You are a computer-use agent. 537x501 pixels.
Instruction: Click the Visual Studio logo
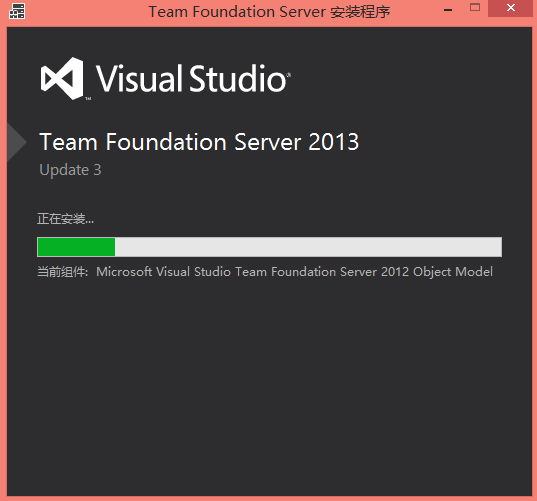click(x=165, y=78)
